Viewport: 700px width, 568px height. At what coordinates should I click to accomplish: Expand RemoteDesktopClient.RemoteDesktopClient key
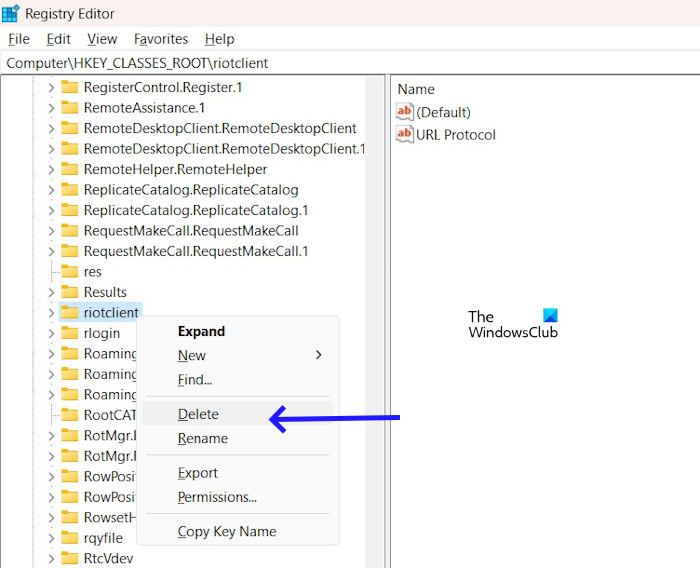(51, 128)
